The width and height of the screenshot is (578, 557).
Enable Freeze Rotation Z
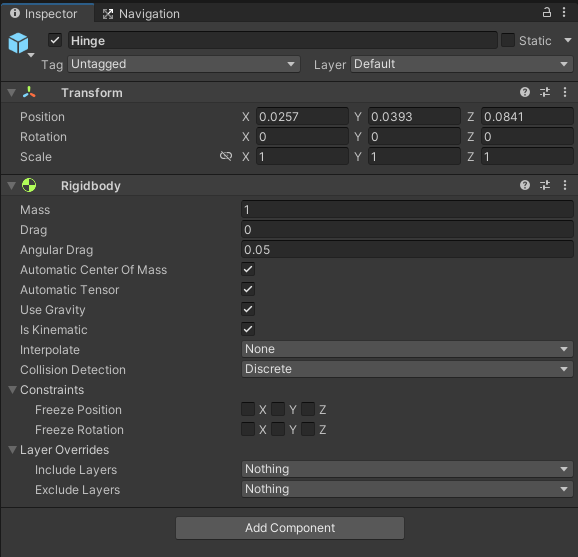(308, 429)
